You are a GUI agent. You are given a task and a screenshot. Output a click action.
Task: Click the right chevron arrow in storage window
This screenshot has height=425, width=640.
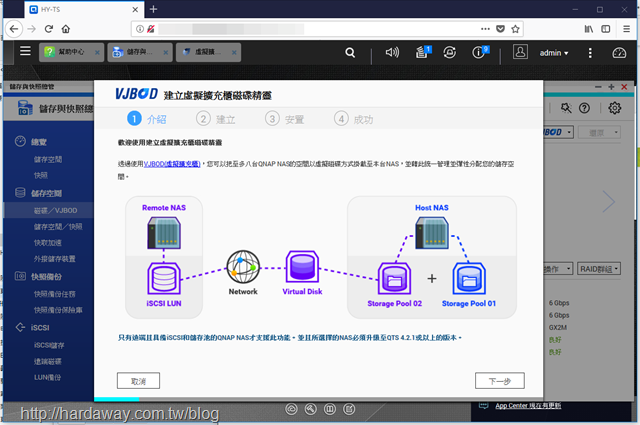click(x=609, y=201)
